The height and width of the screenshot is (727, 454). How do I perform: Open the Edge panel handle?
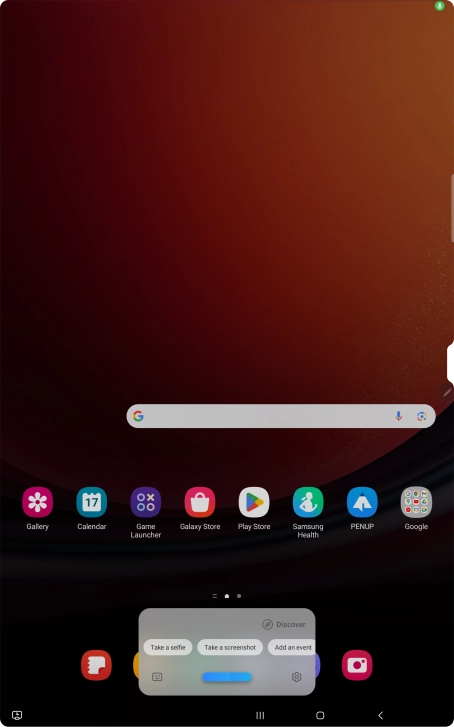tap(452, 208)
